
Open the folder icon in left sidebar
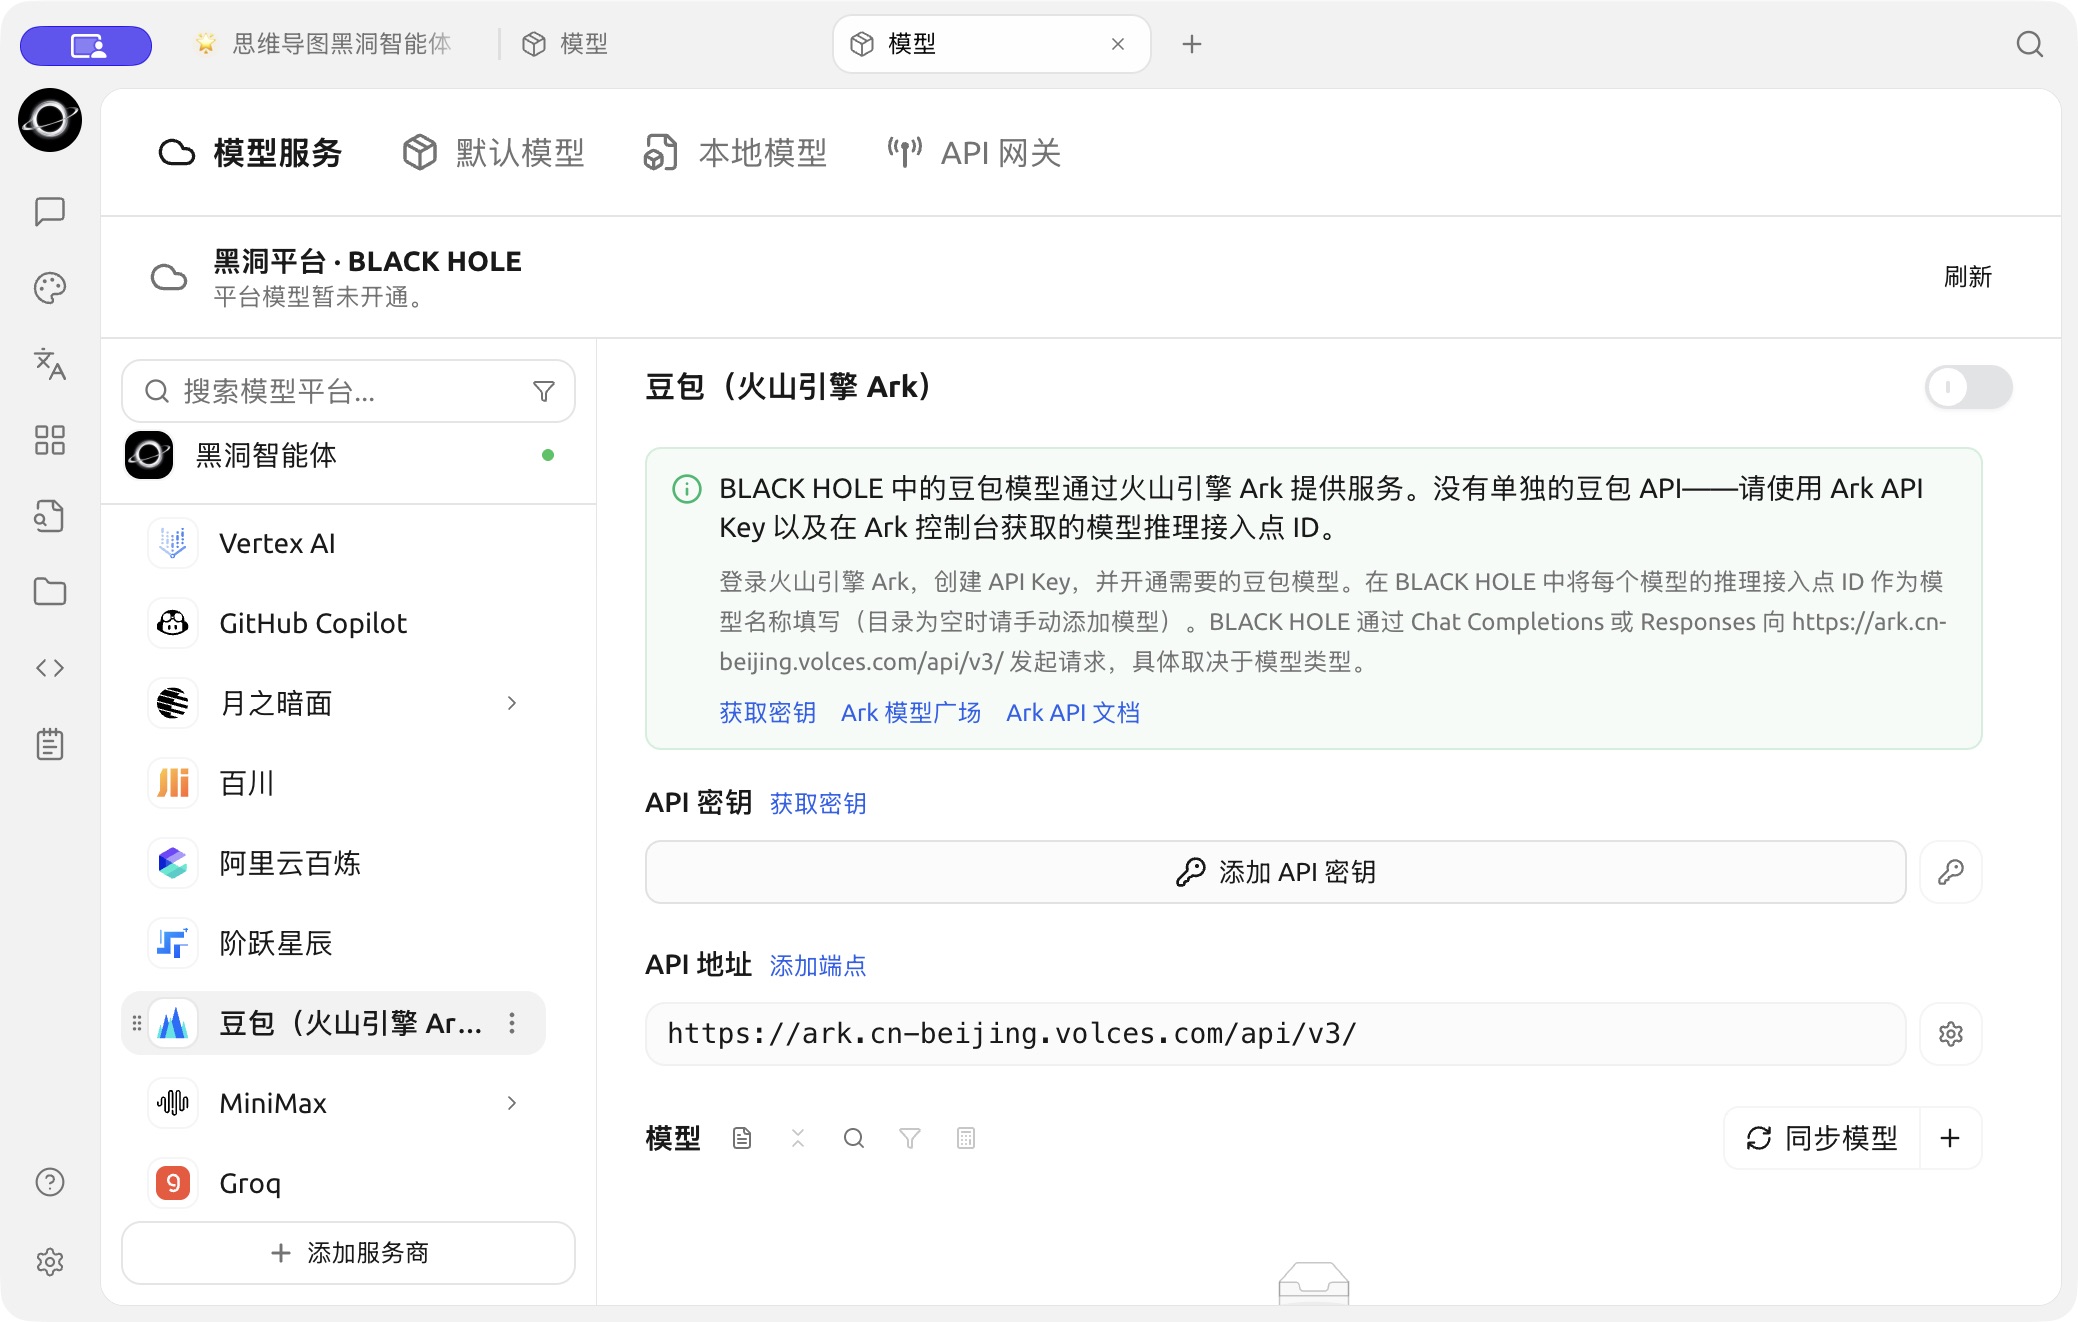[x=50, y=592]
